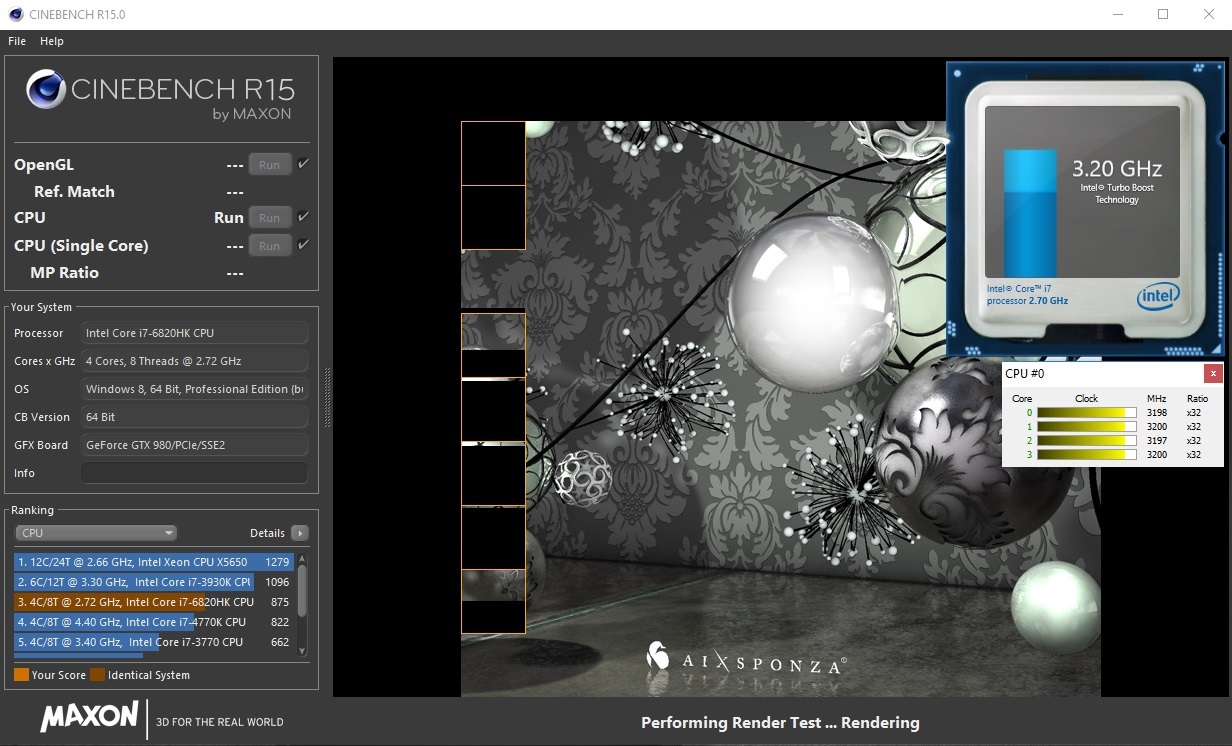Toggle the CPU (Single Core) checkbox
Viewport: 1232px width, 746px height.
303,245
